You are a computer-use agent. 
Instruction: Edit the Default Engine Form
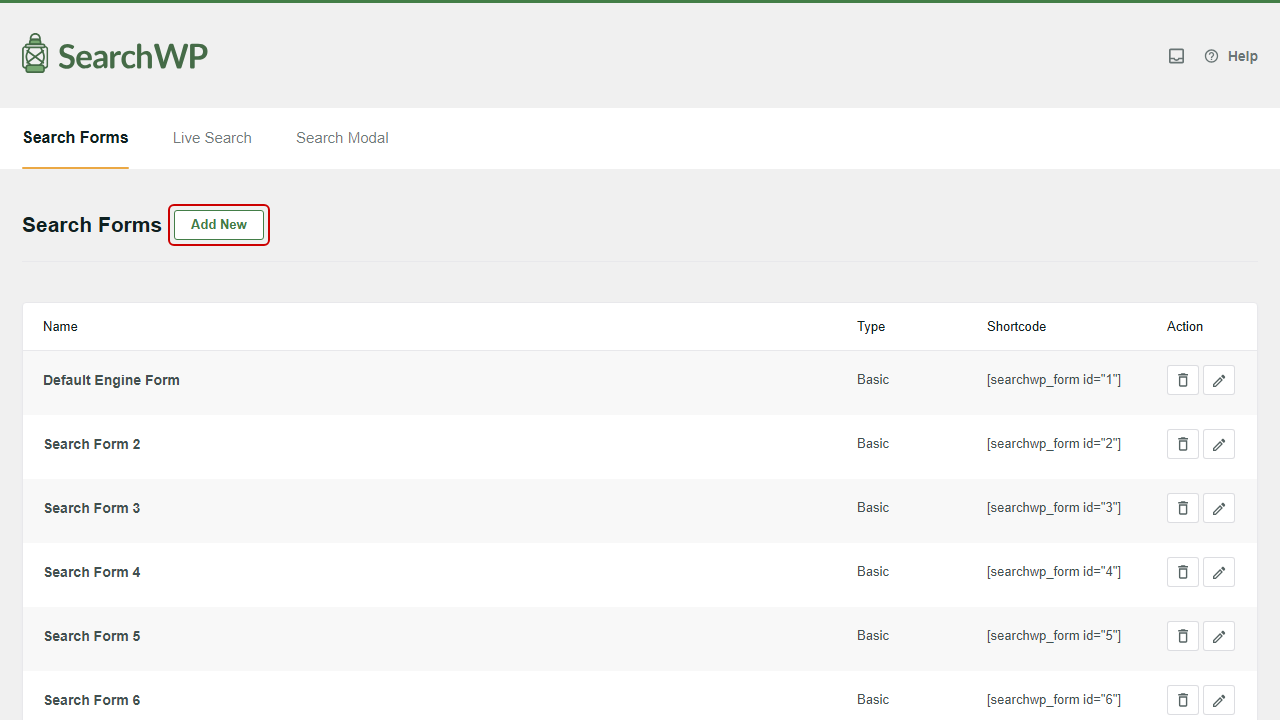click(1219, 380)
